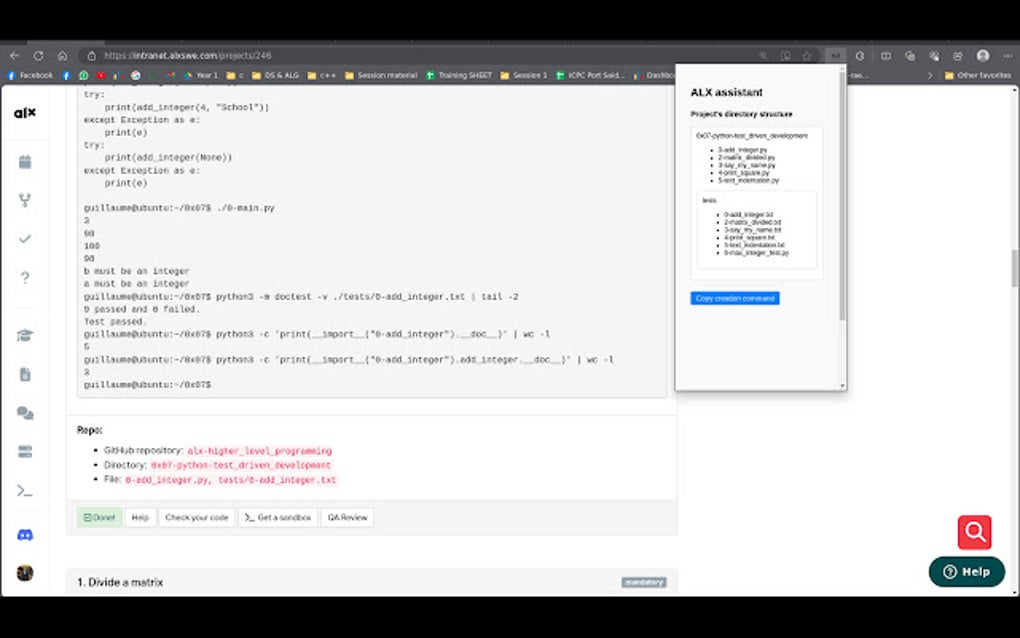Open the chat bubbles icon in the sidebar
Screen dimensions: 1020x638
(x=22, y=412)
